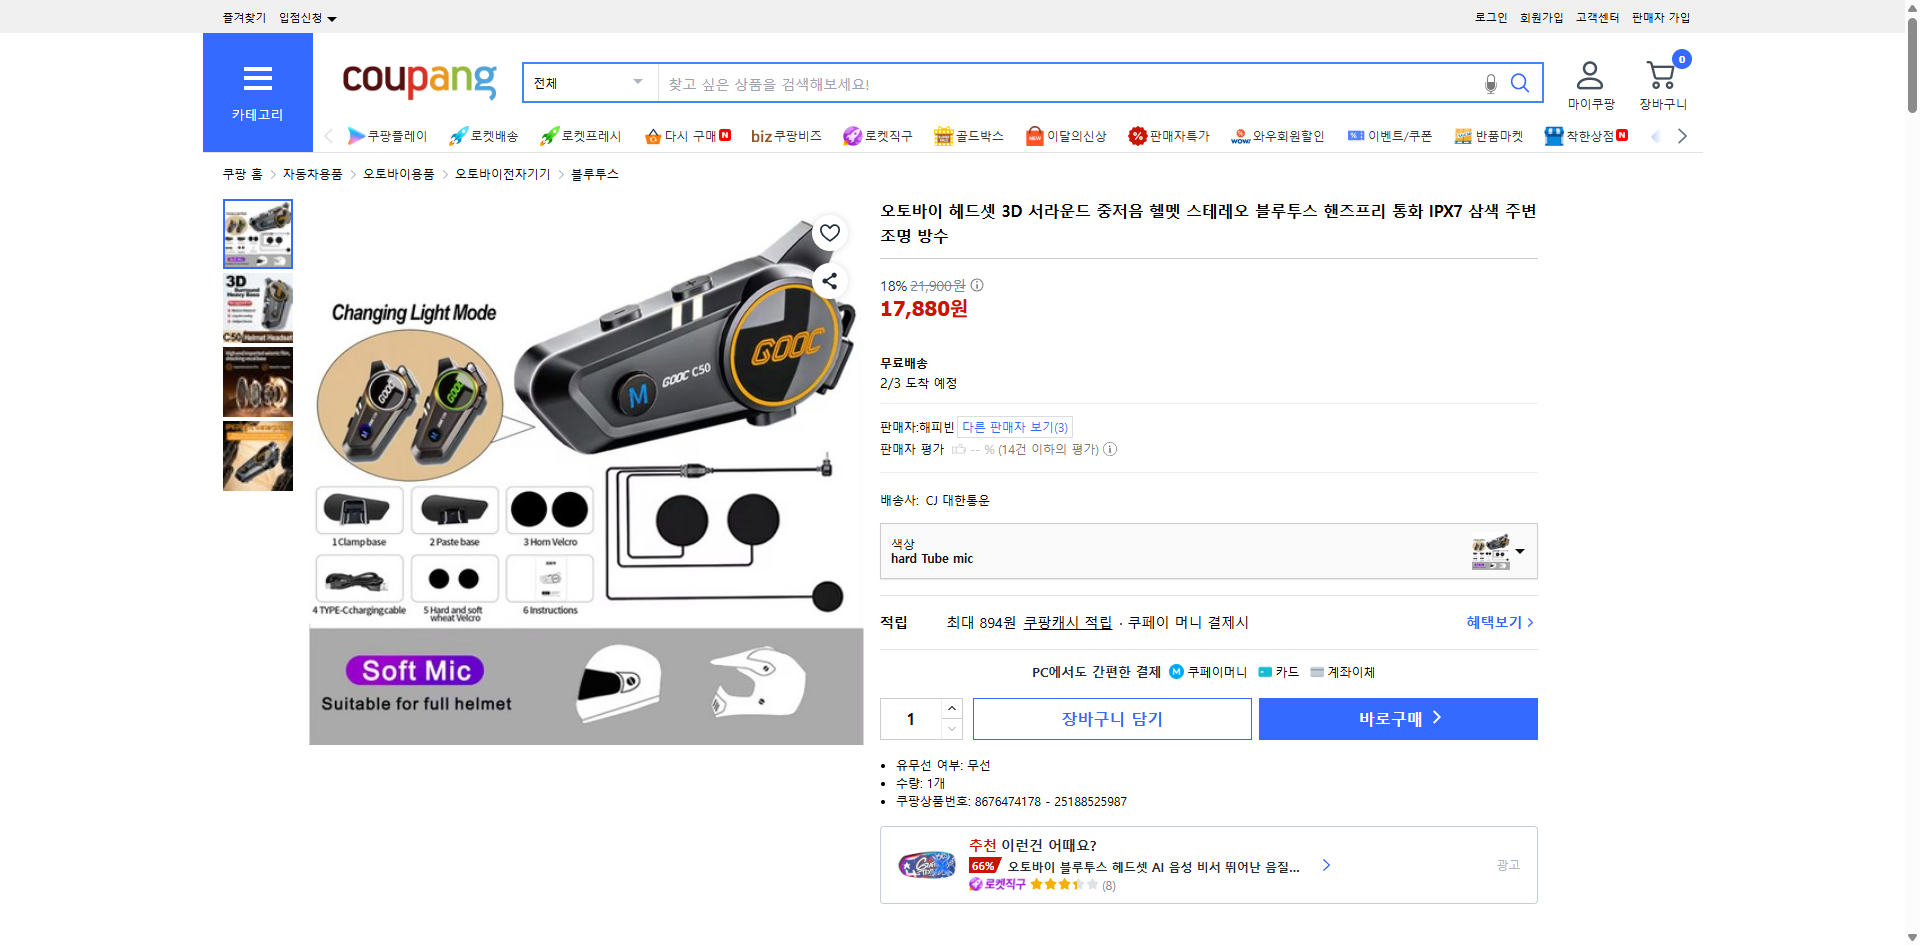This screenshot has height=945, width=1920.
Task: Expand the hard Tube mic color selector
Action: click(1520, 551)
